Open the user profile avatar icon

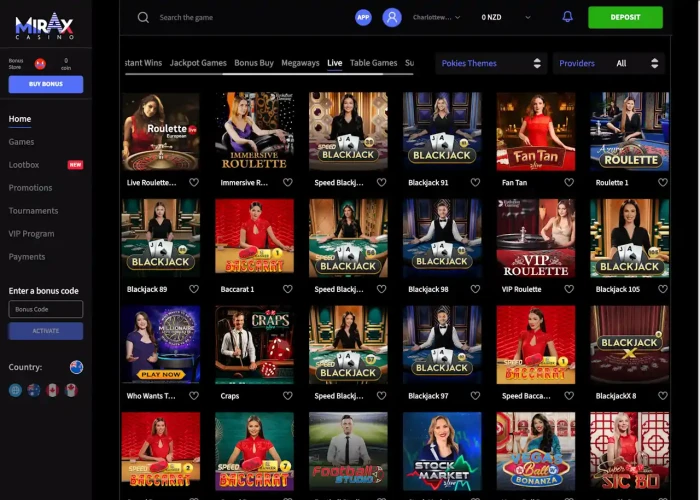click(392, 17)
